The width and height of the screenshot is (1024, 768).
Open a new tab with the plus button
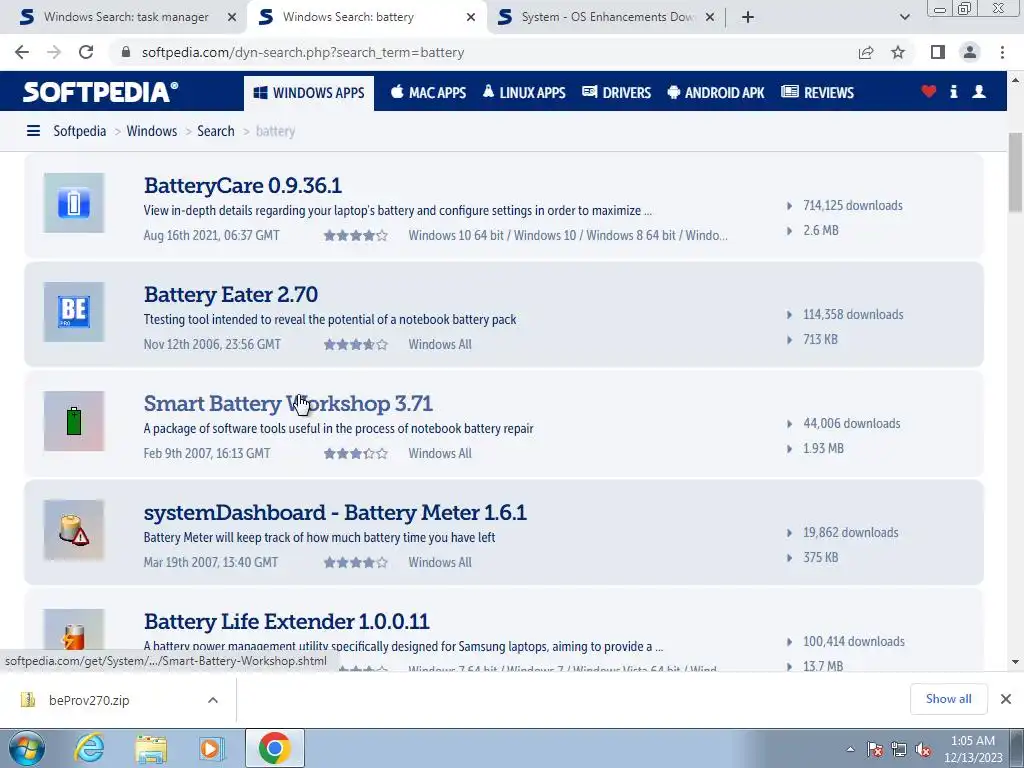click(x=748, y=17)
